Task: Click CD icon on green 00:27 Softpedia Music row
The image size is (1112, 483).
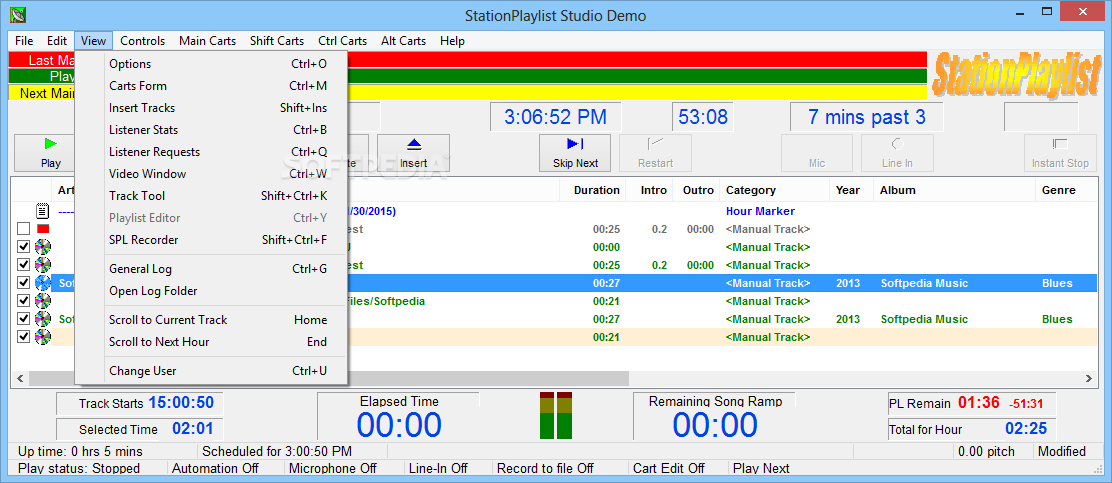Action: click(43, 318)
